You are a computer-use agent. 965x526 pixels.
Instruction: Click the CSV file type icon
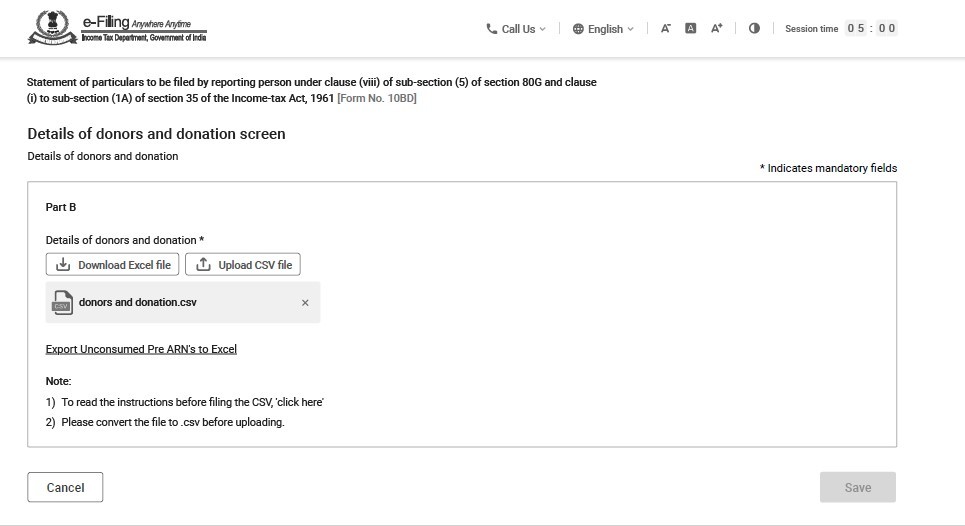63,302
